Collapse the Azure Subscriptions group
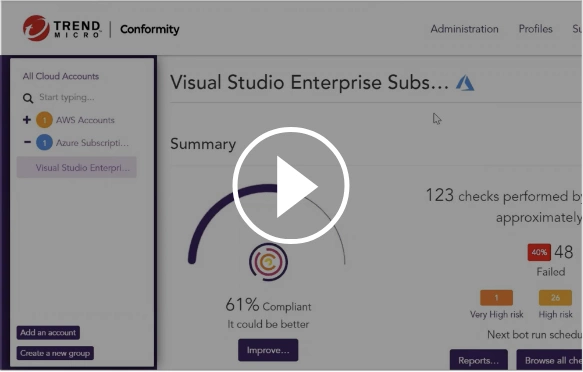 click(x=27, y=142)
